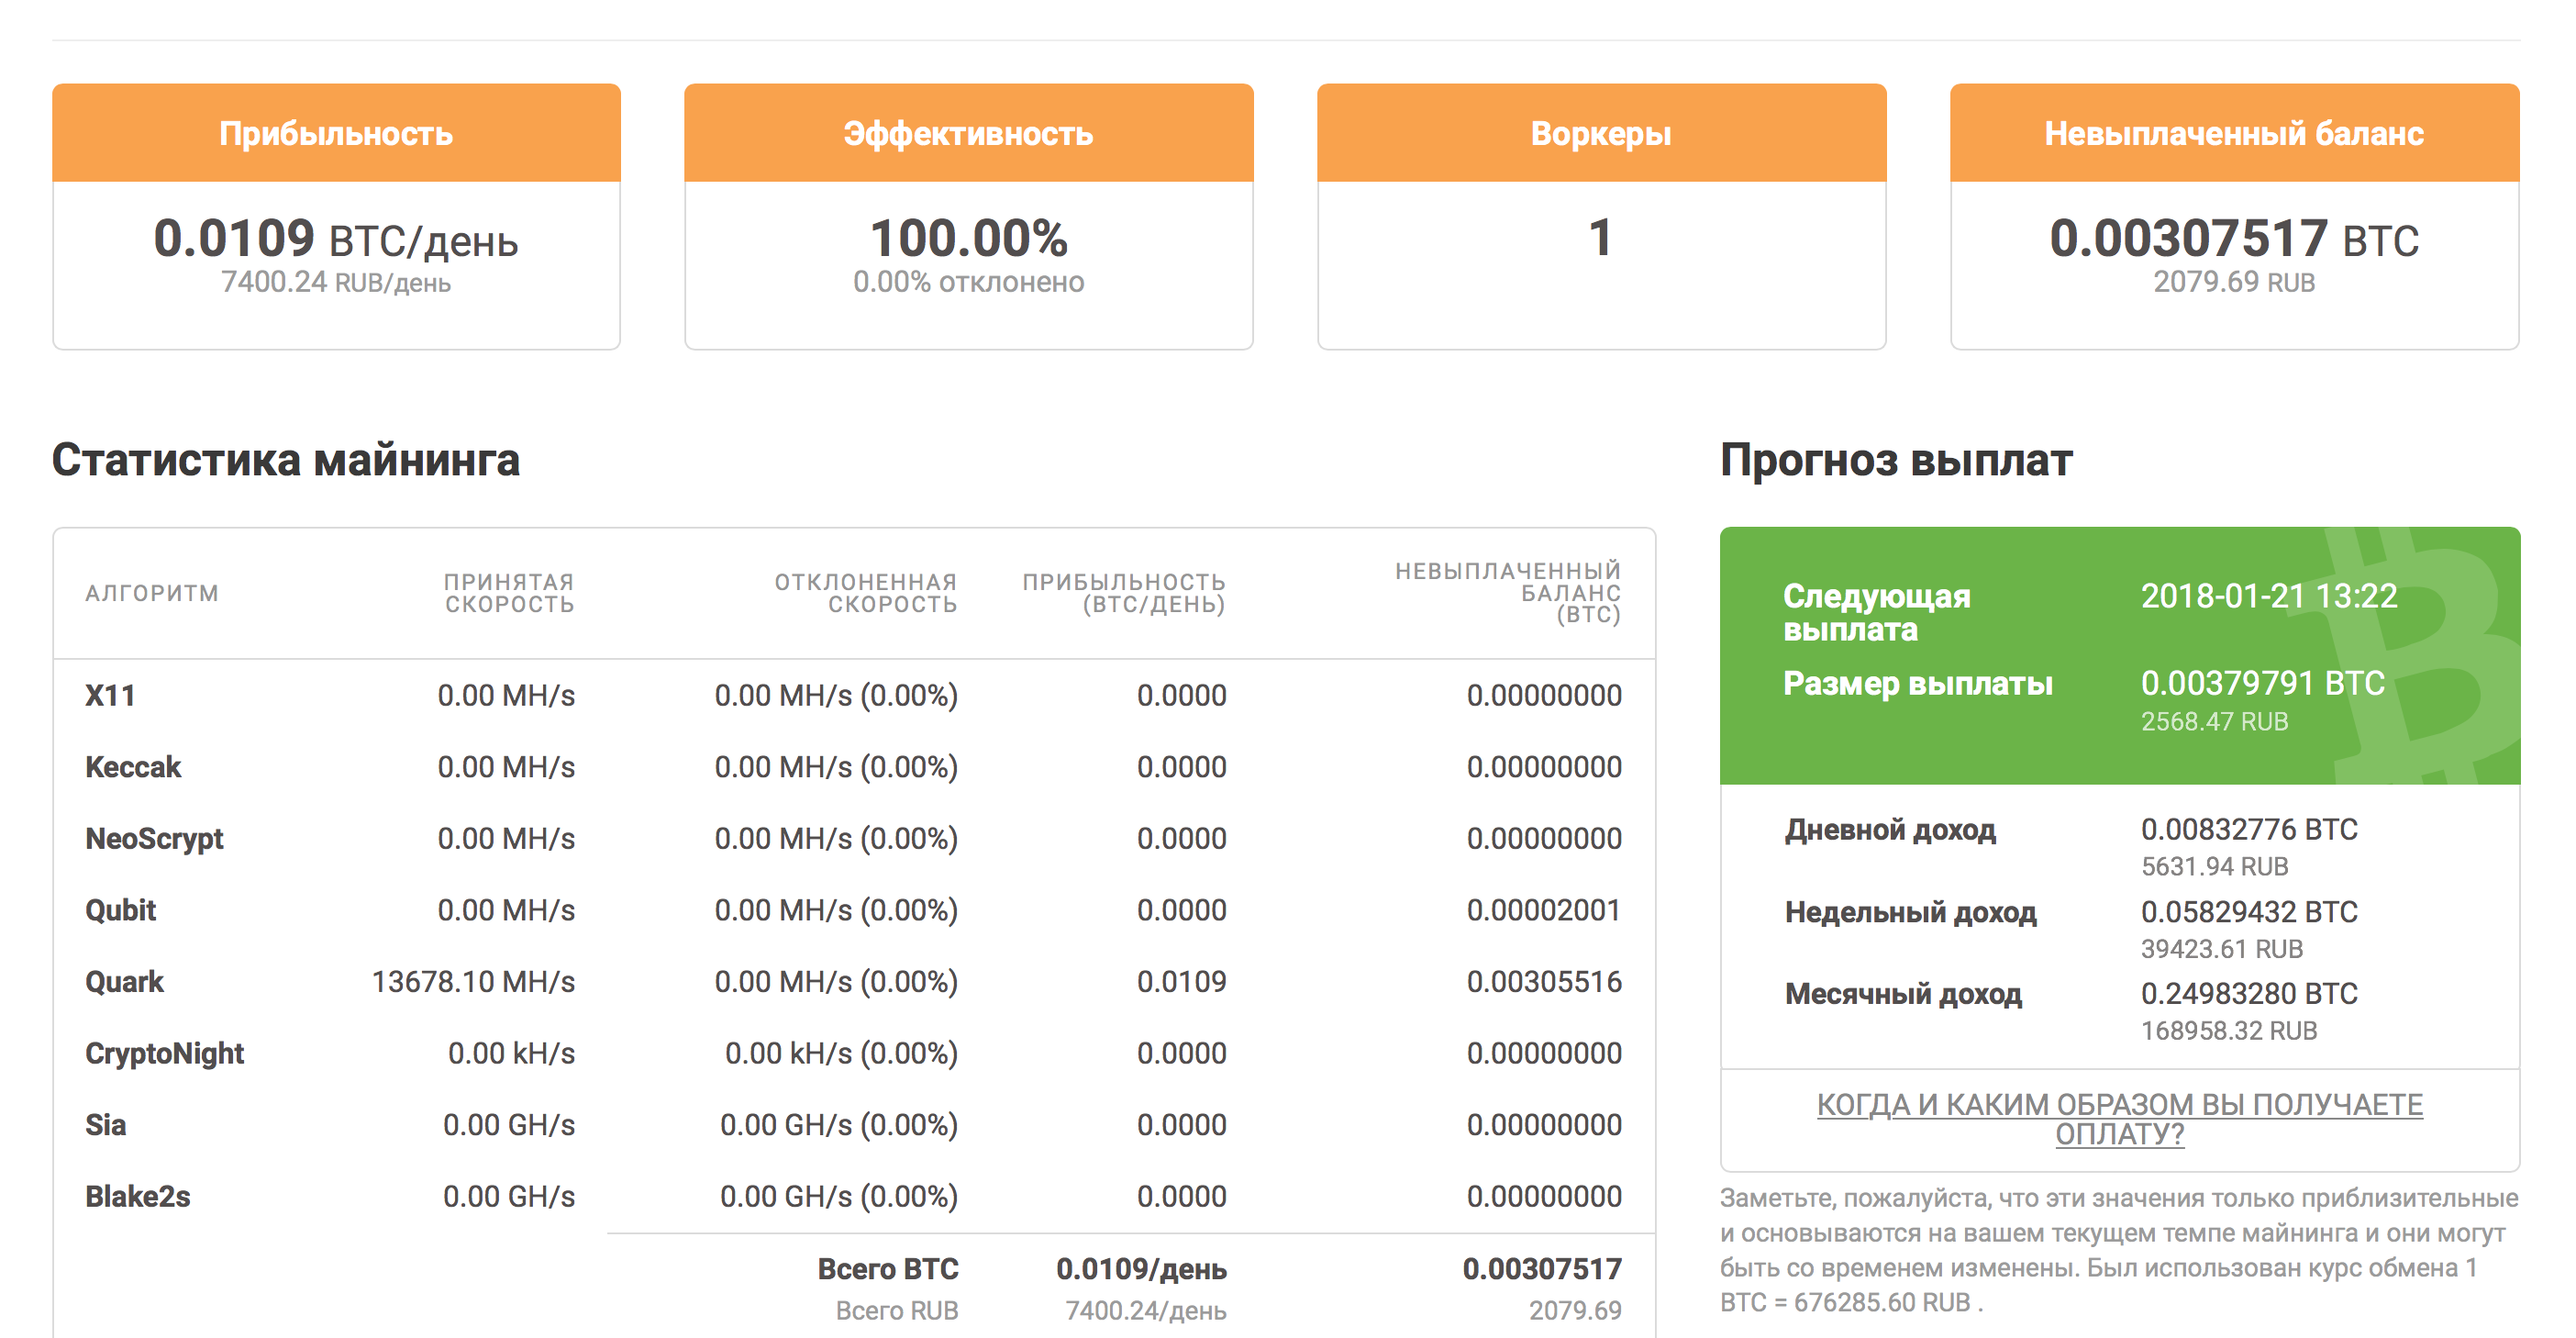Click the ПРИНЯТАЯ СКОРОСТЬ column header

tap(509, 593)
